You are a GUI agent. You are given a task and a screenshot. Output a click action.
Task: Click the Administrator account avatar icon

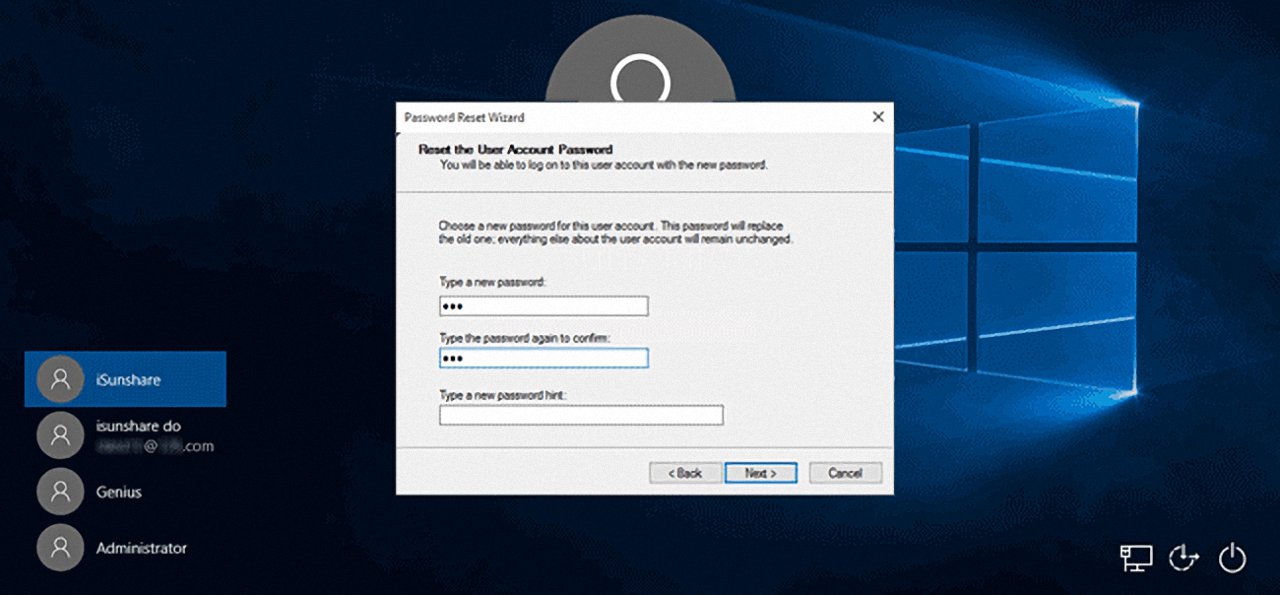coord(62,547)
